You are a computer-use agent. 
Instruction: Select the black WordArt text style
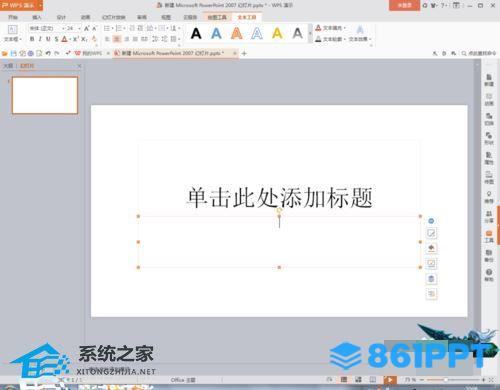196,33
